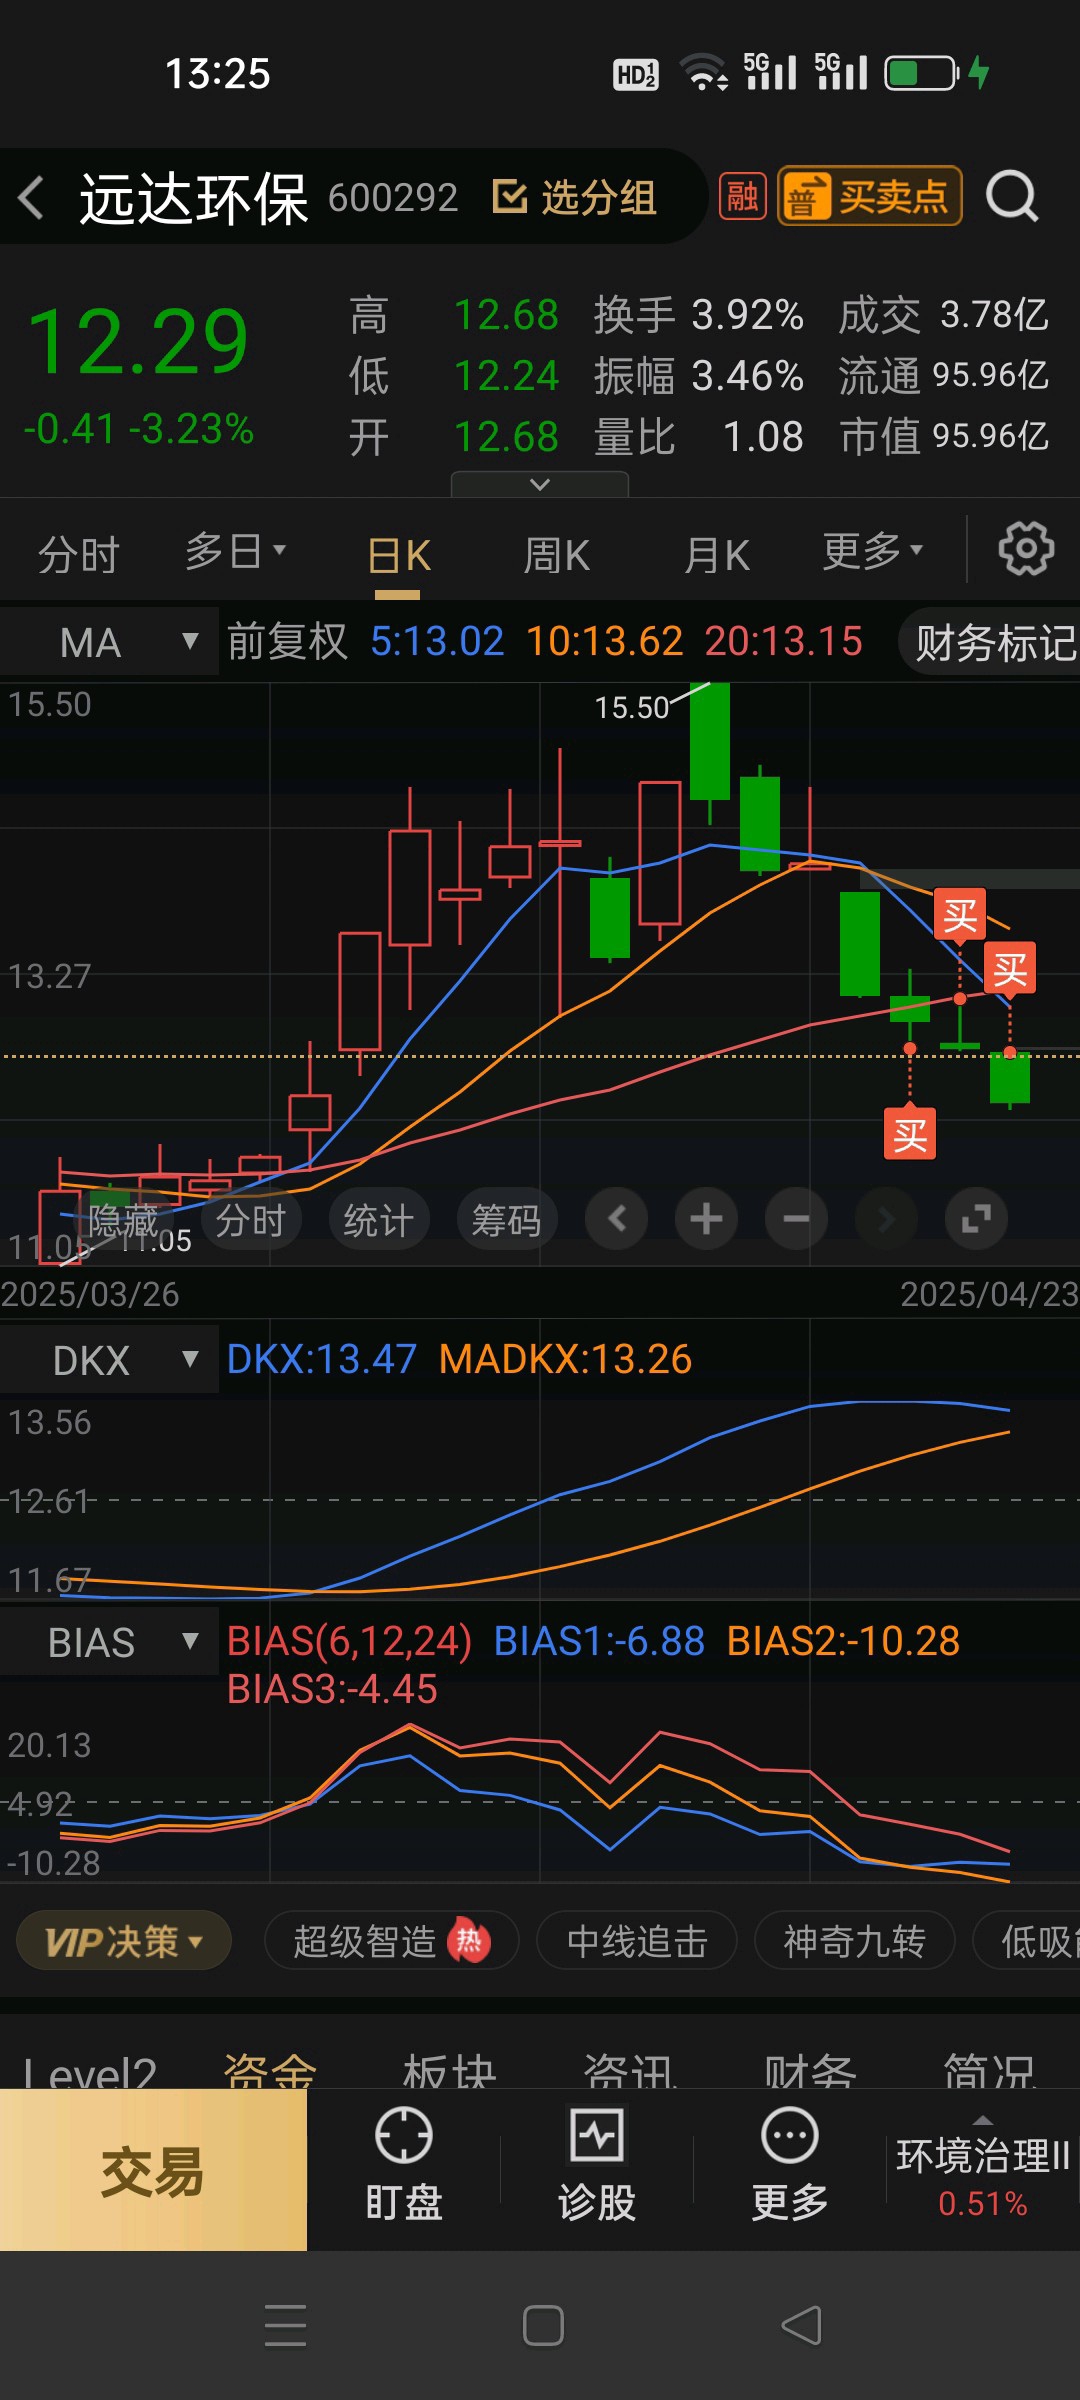Tap the DKX:13.47 reading
This screenshot has width=1080, height=2400.
click(321, 1359)
